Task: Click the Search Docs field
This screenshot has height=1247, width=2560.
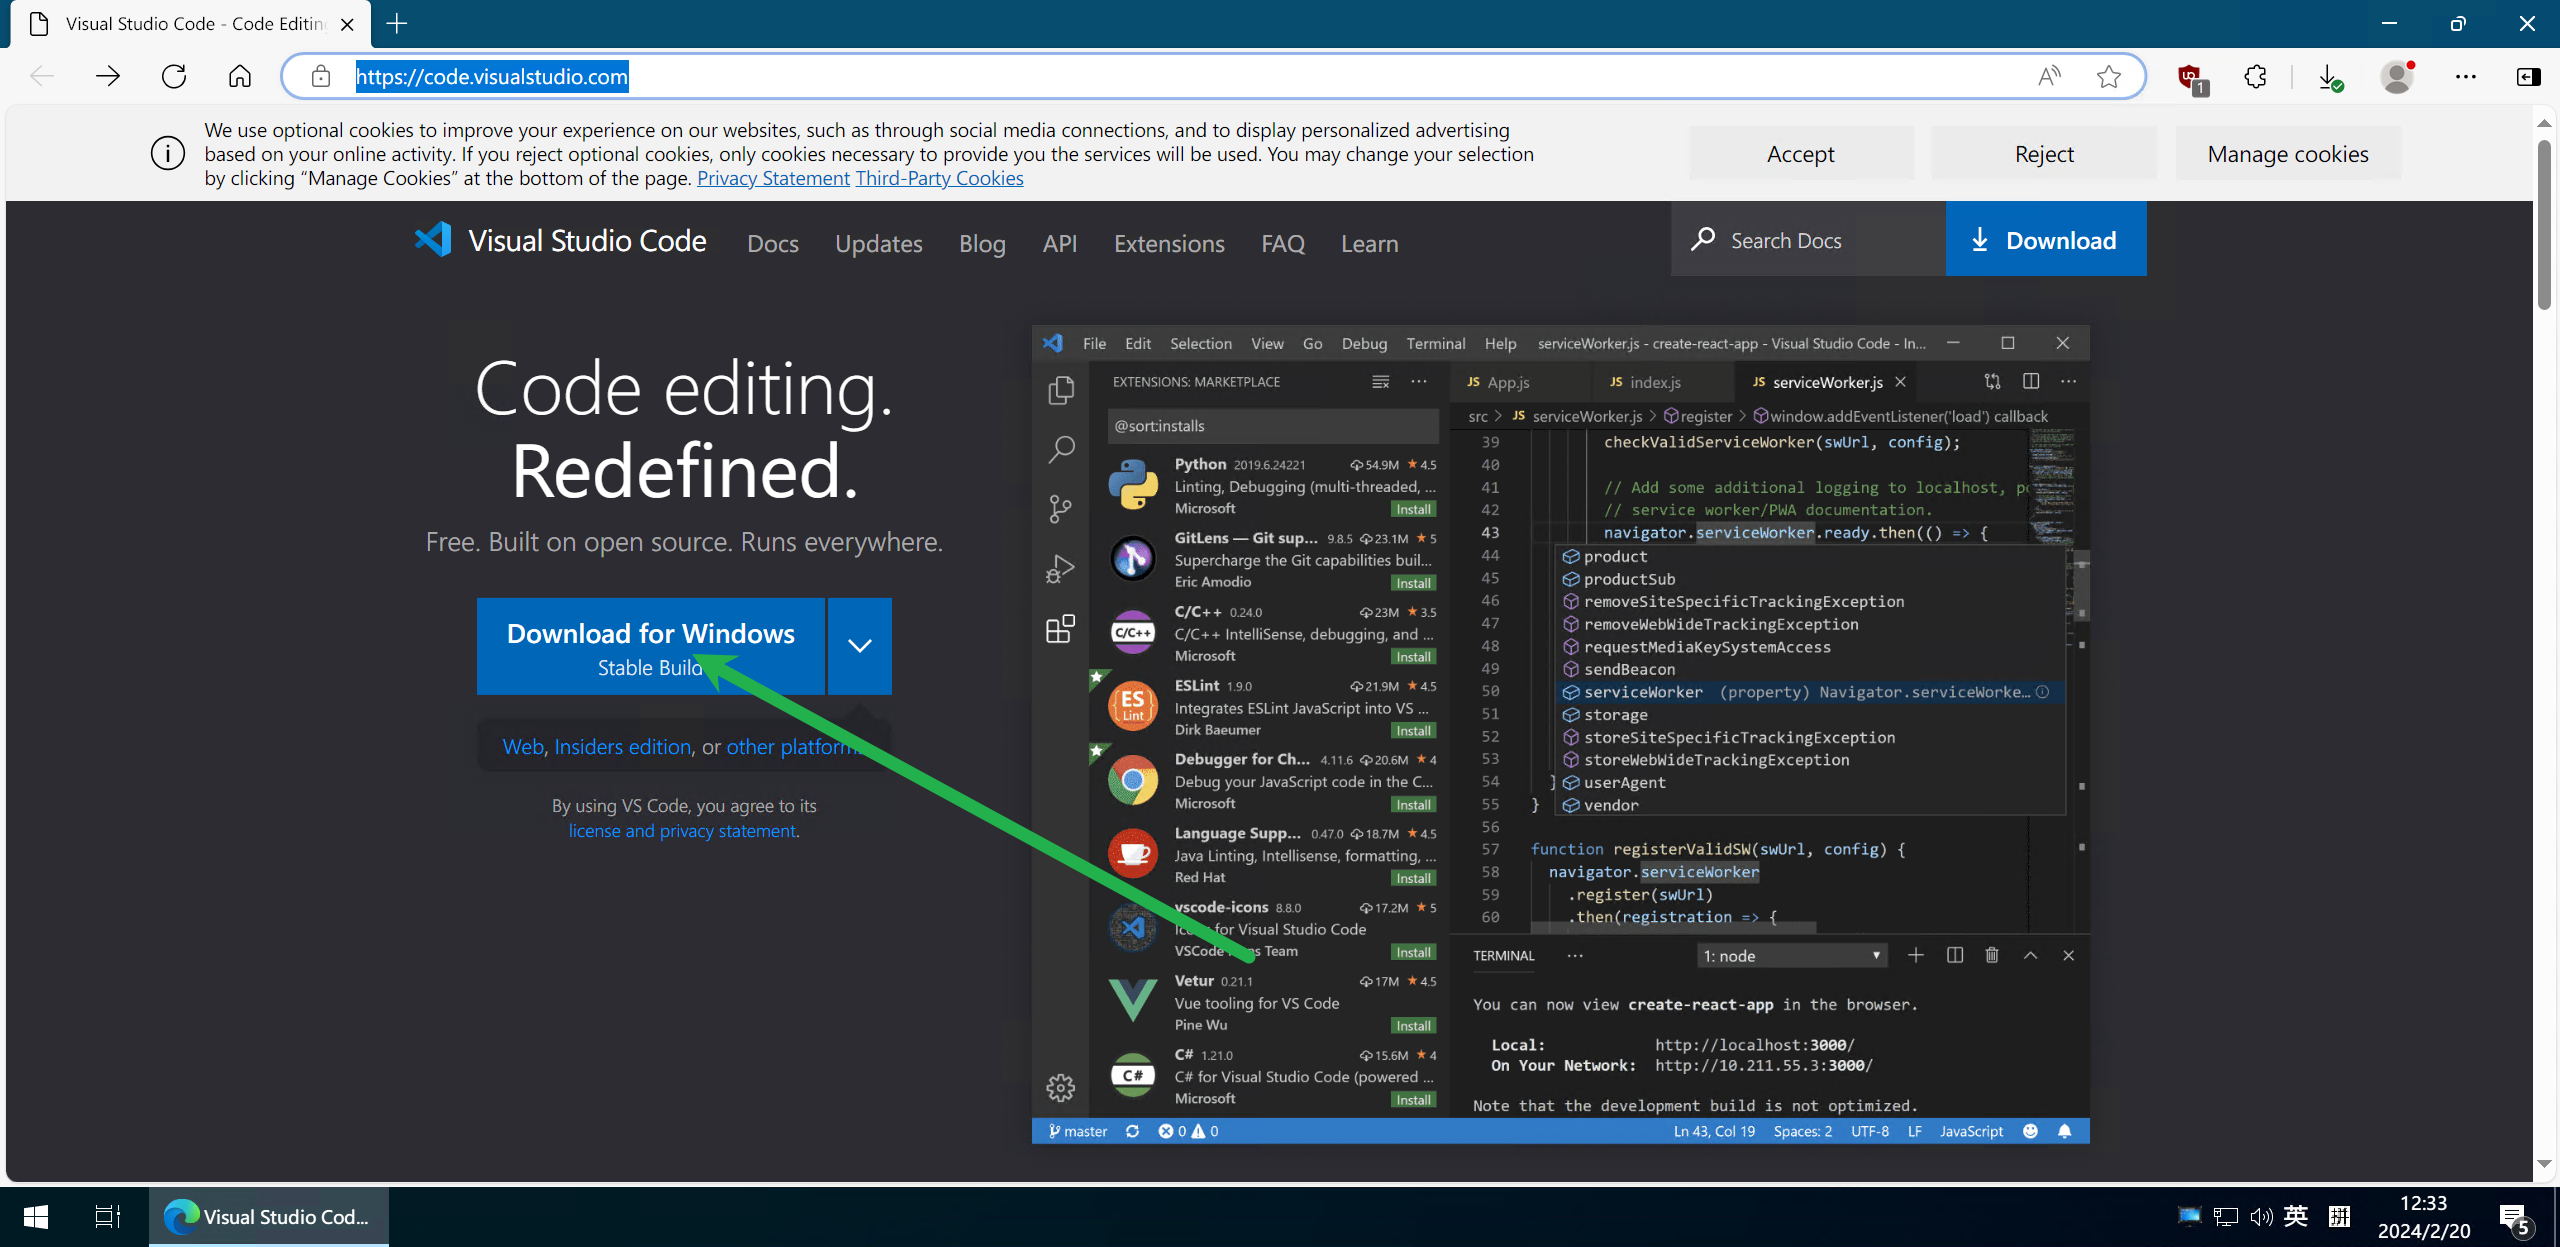Action: tap(1808, 240)
